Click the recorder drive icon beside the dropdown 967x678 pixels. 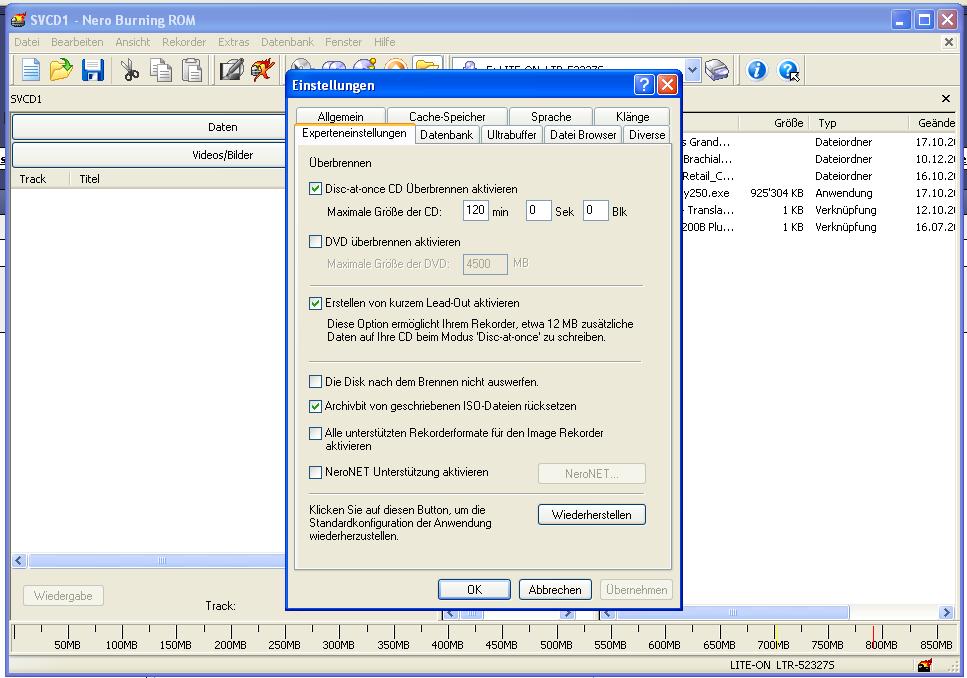point(717,70)
